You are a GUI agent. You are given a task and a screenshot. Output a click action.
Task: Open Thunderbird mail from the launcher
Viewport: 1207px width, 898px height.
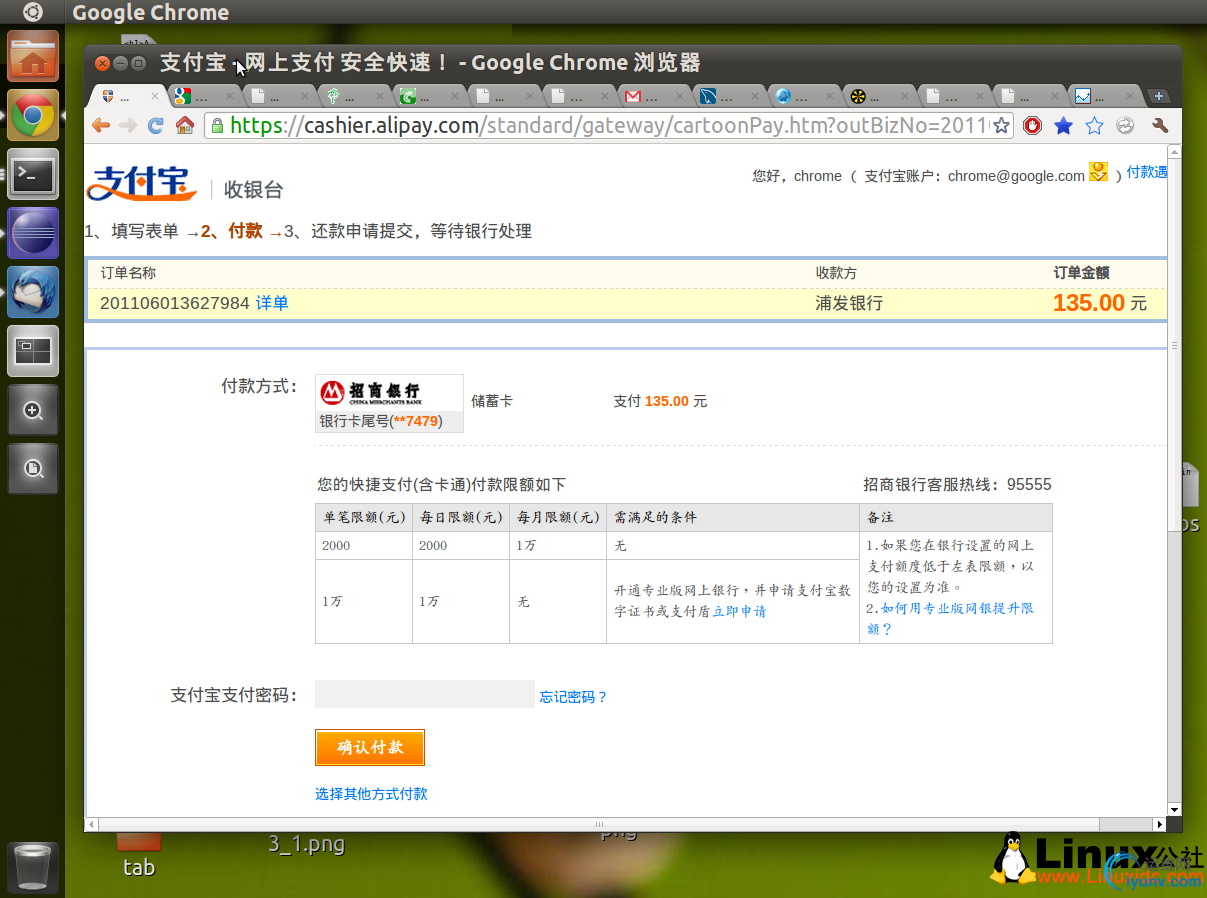point(33,292)
